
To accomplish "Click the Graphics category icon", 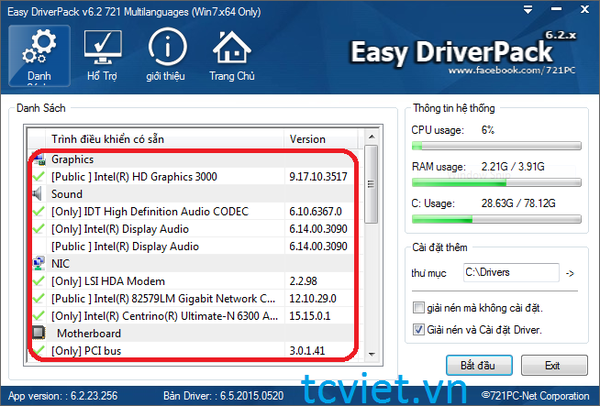I will click(39, 159).
